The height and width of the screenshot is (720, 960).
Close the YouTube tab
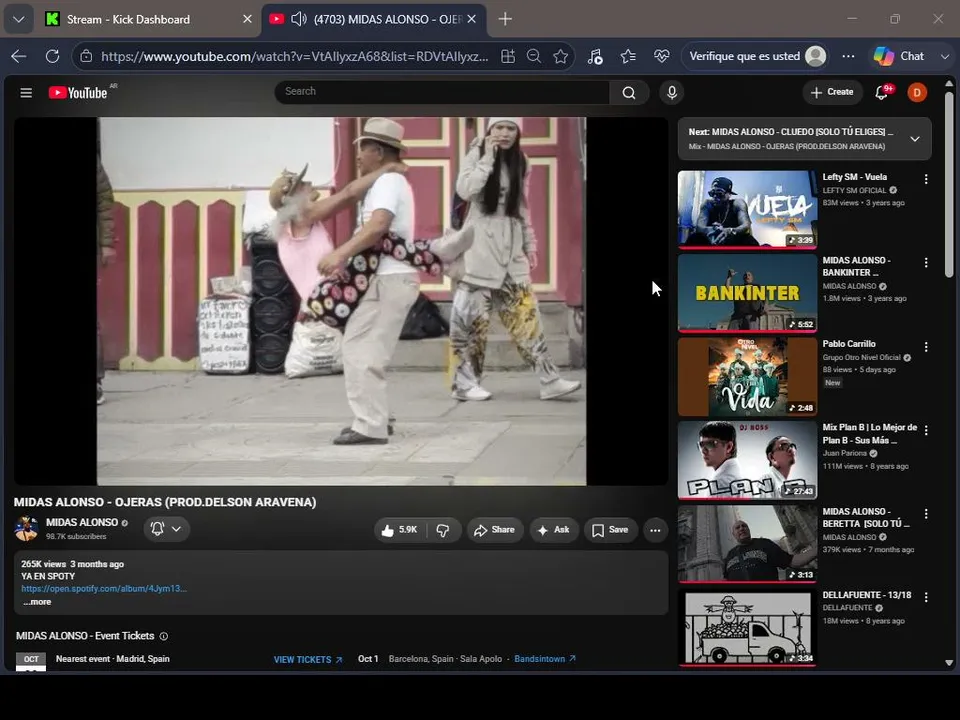(x=471, y=20)
